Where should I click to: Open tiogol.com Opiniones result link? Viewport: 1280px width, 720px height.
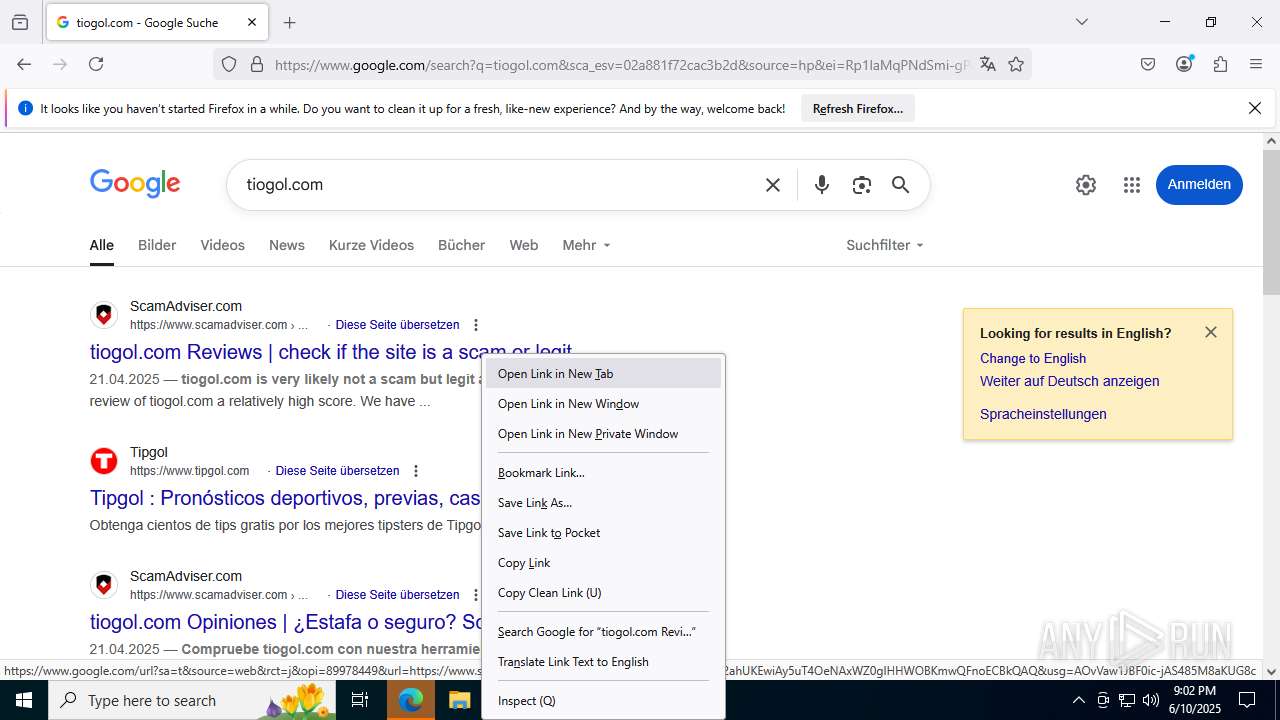[x=285, y=622]
